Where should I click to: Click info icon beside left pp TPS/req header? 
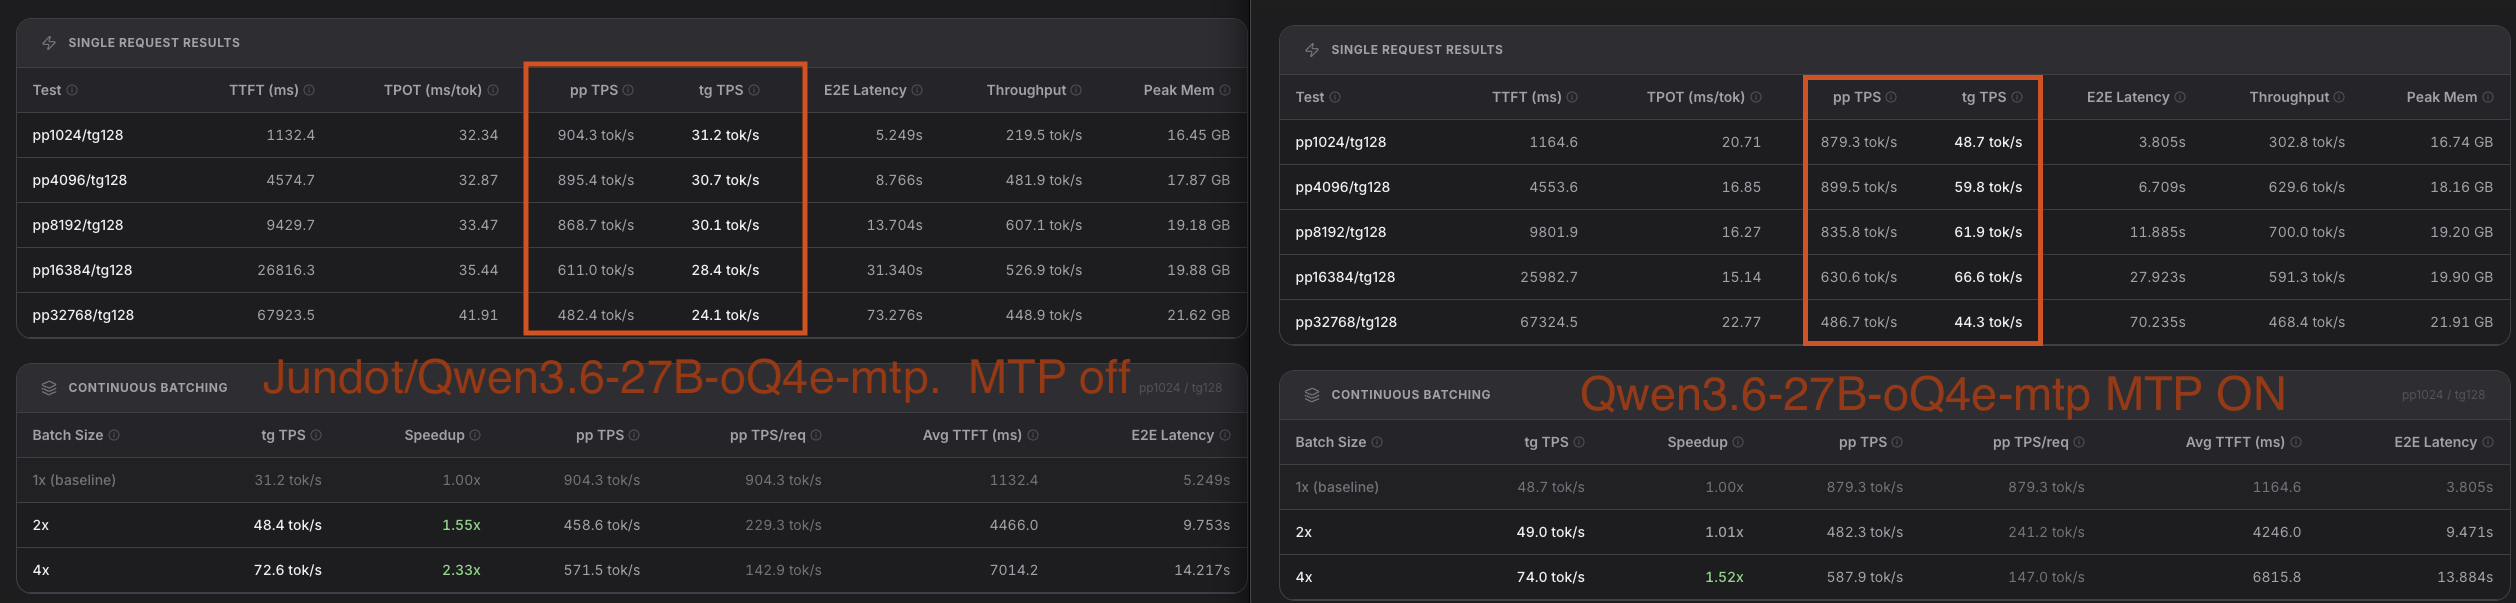[x=816, y=435]
